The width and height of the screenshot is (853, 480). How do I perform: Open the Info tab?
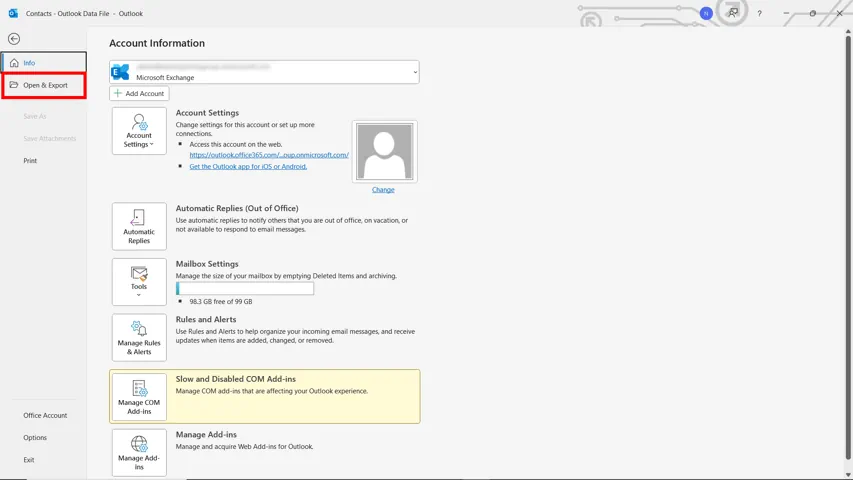click(x=44, y=63)
